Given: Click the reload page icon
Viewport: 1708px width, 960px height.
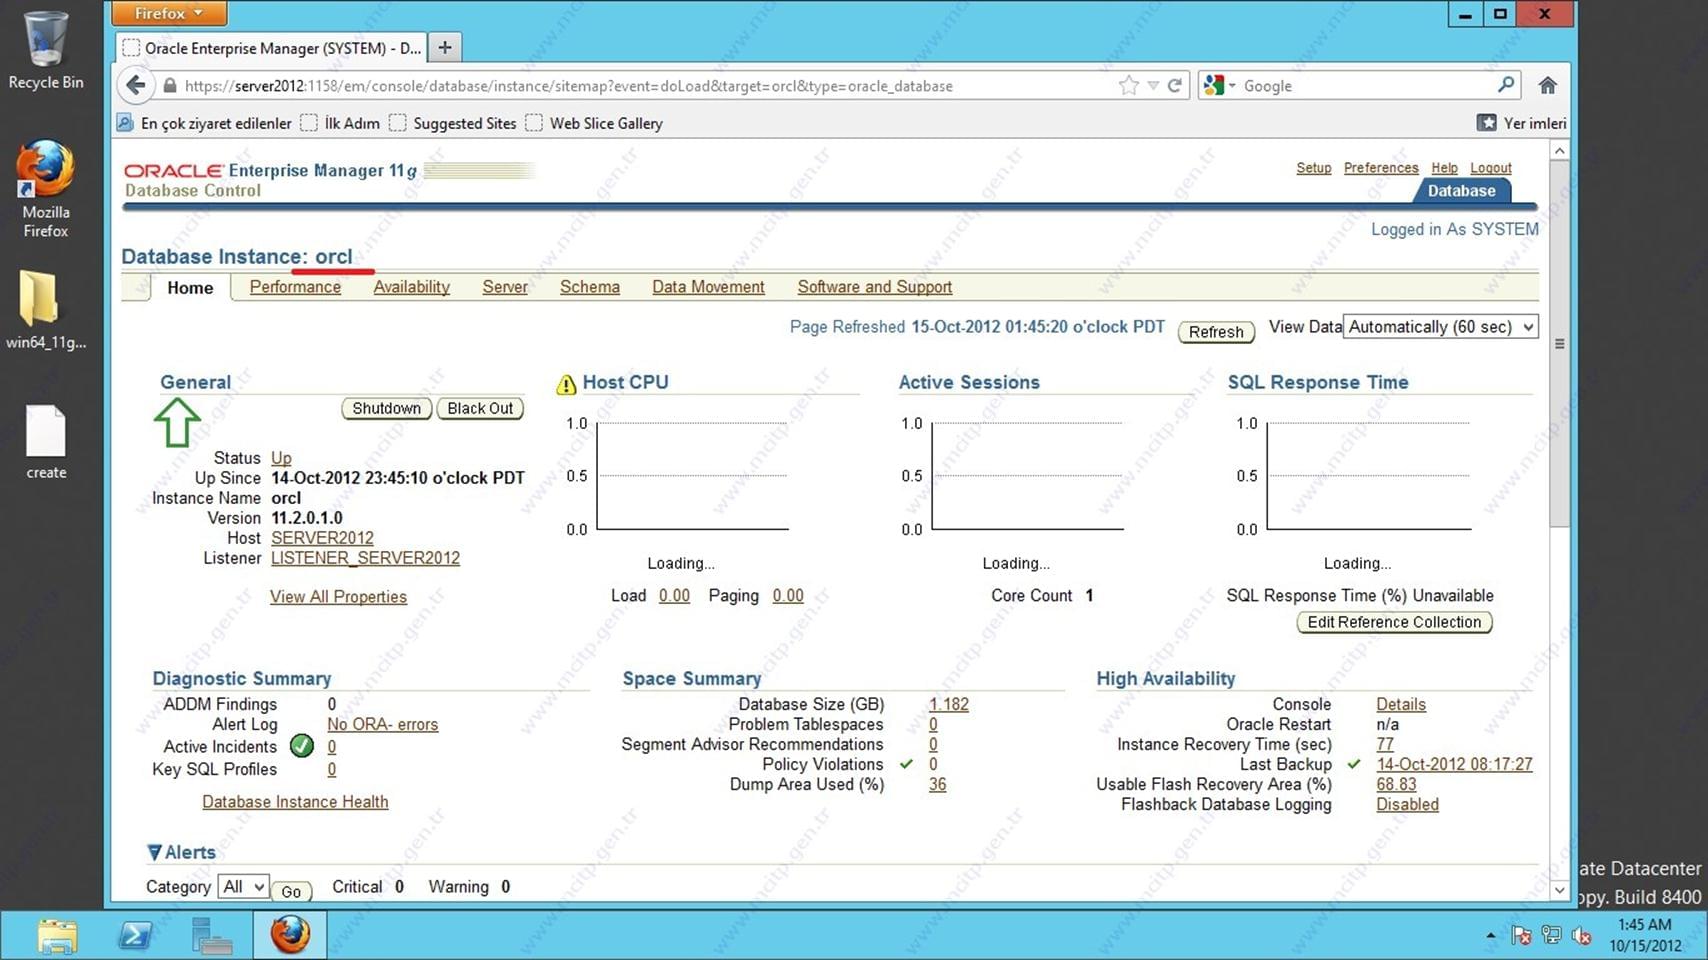Looking at the screenshot, I should (x=1175, y=86).
